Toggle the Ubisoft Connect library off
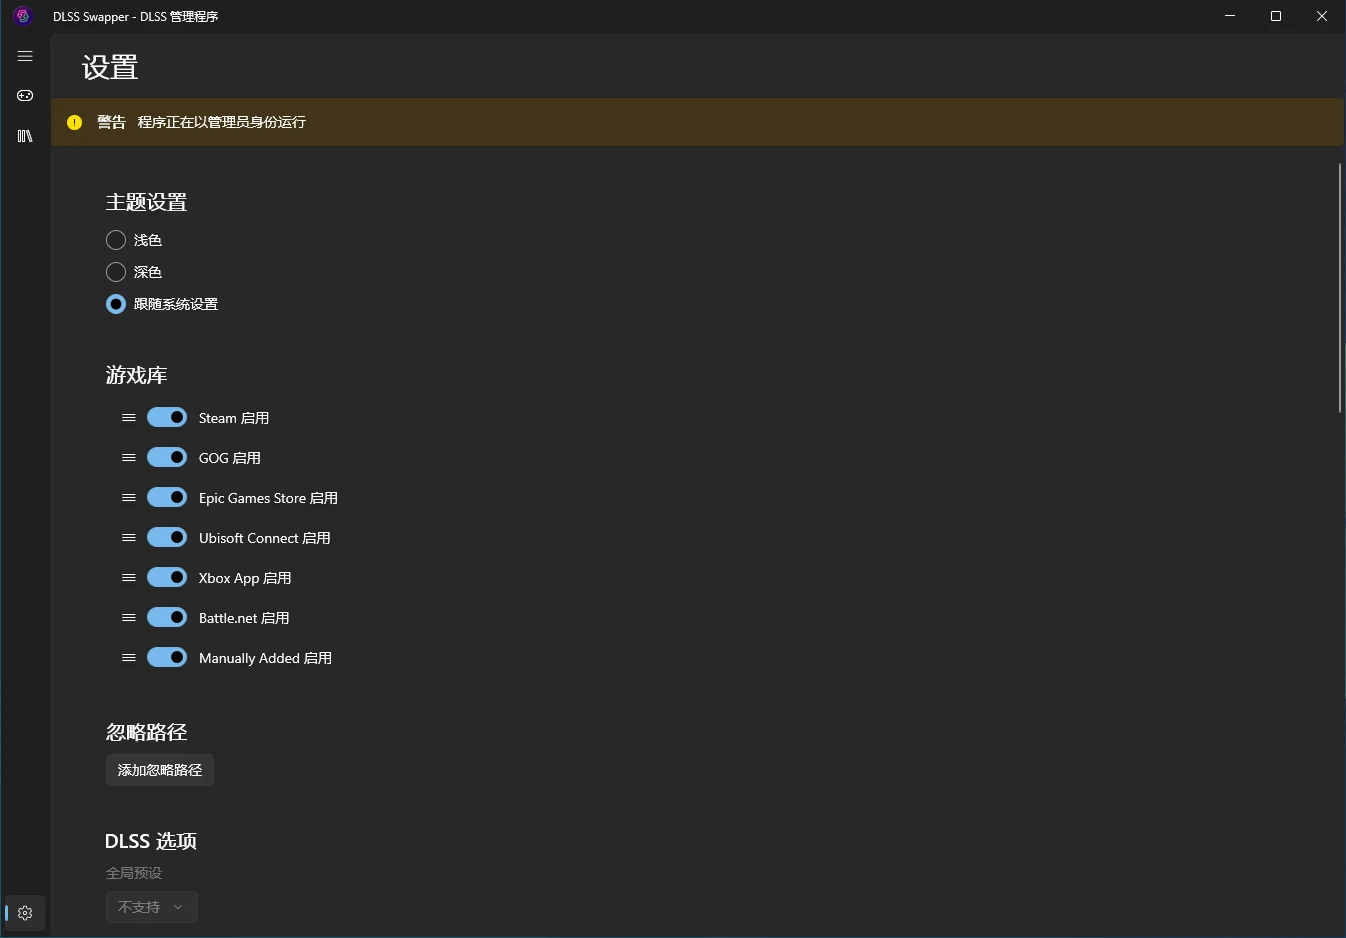 [x=167, y=537]
